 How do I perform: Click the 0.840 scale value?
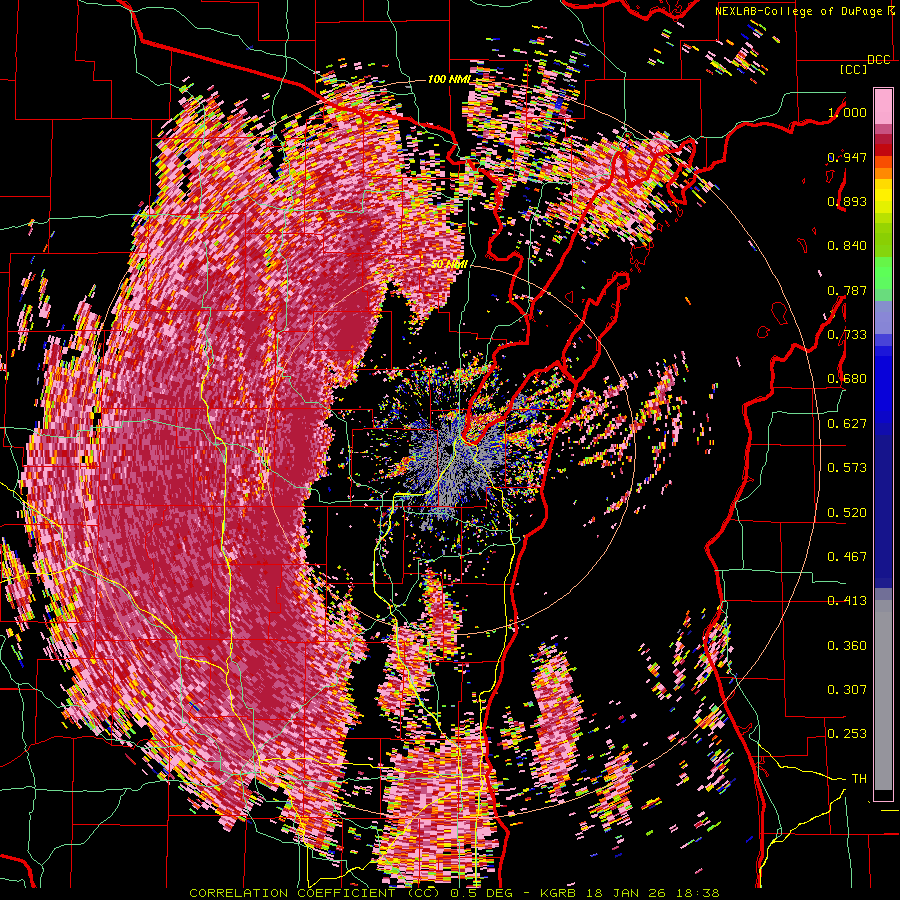point(847,246)
